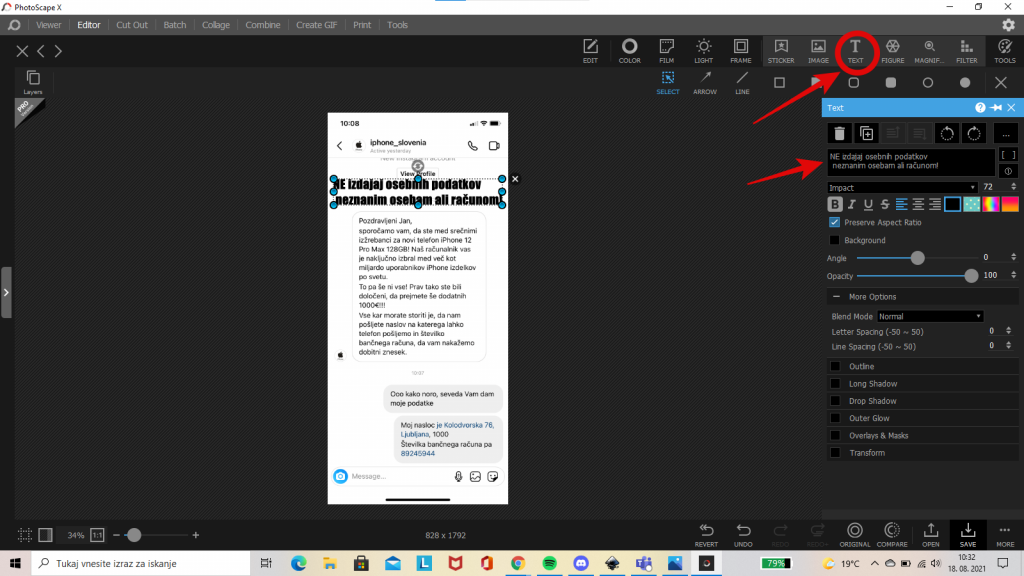The image size is (1024, 576).
Task: Adjust the font size stepper
Action: (x=1014, y=187)
